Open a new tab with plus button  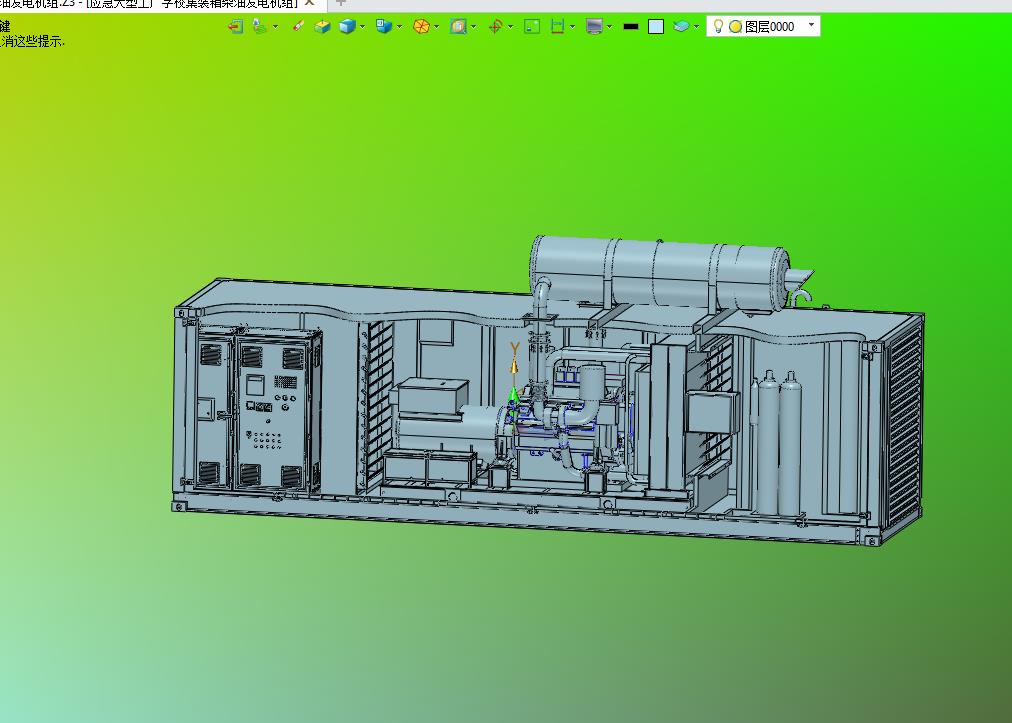pos(341,3)
